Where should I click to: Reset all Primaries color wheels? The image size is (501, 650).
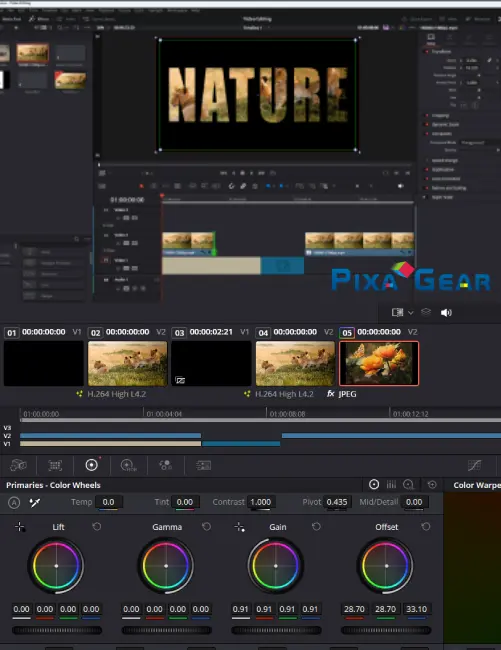tap(432, 485)
